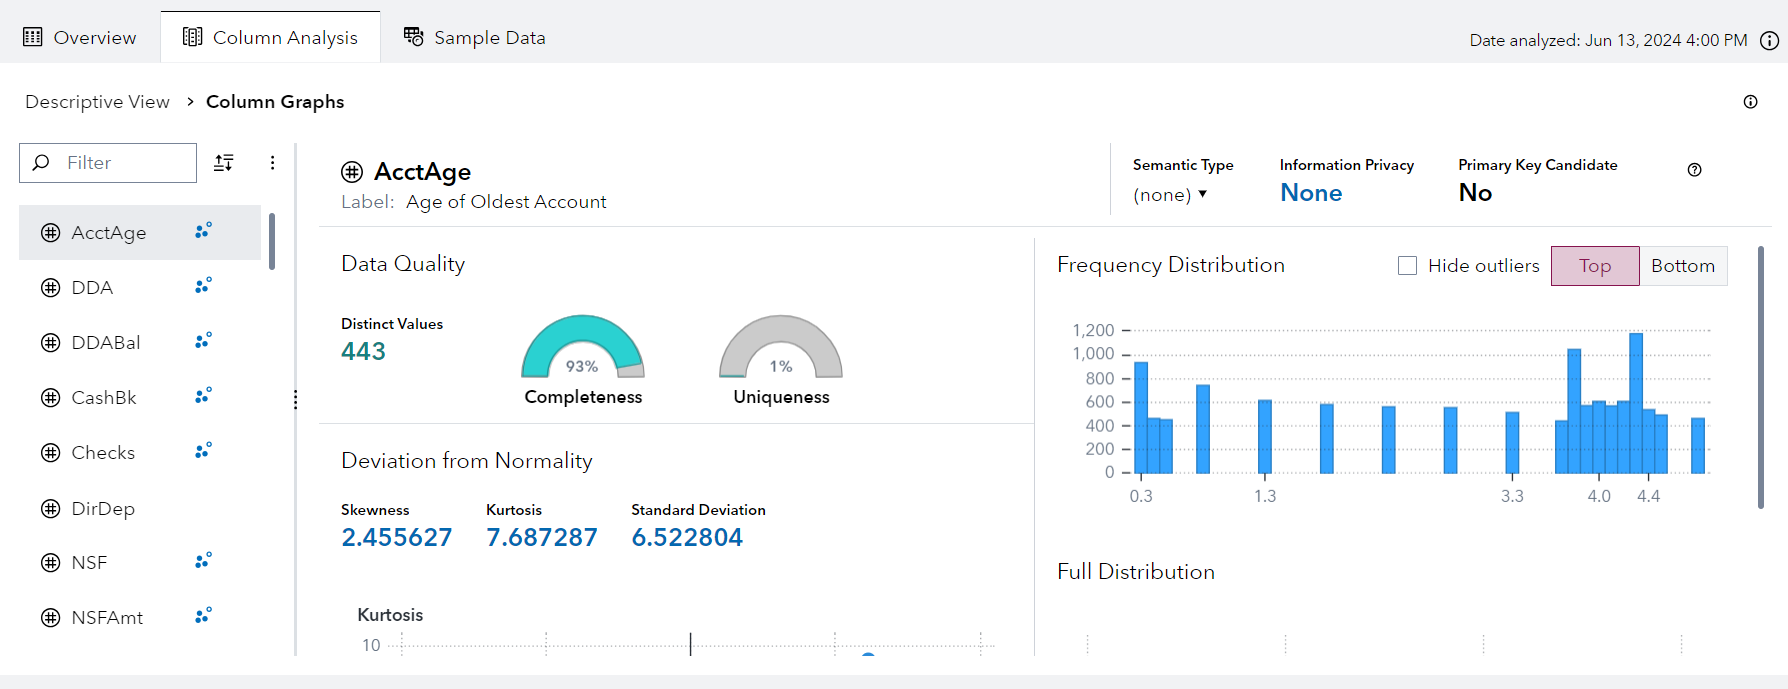Viewport: 1788px width, 689px height.
Task: Click the column list scrollbar
Action: (271, 241)
